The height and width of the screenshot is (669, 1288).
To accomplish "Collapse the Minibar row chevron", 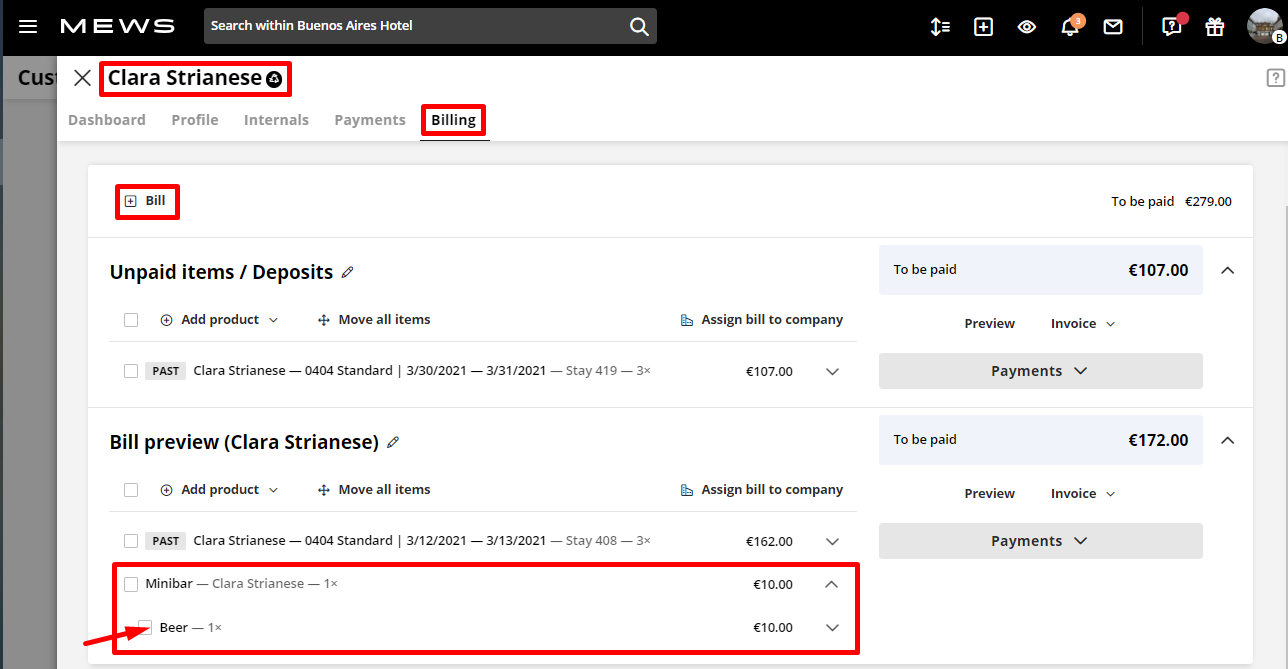I will [832, 584].
